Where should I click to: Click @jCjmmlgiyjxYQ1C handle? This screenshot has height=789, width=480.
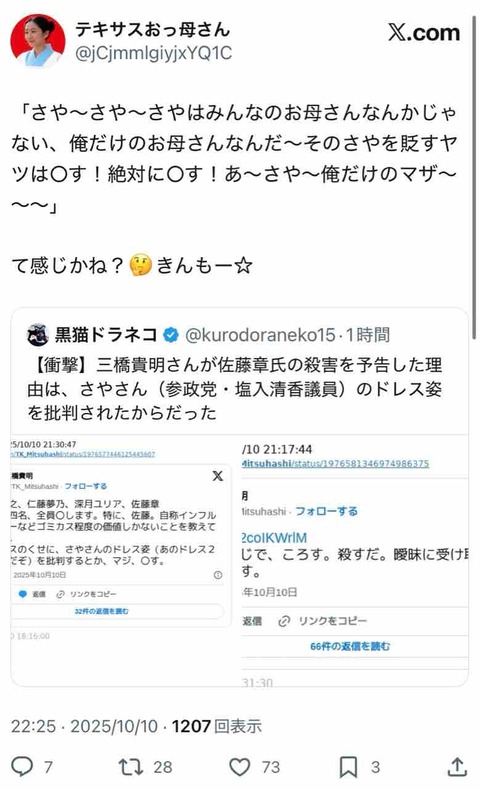point(153,53)
